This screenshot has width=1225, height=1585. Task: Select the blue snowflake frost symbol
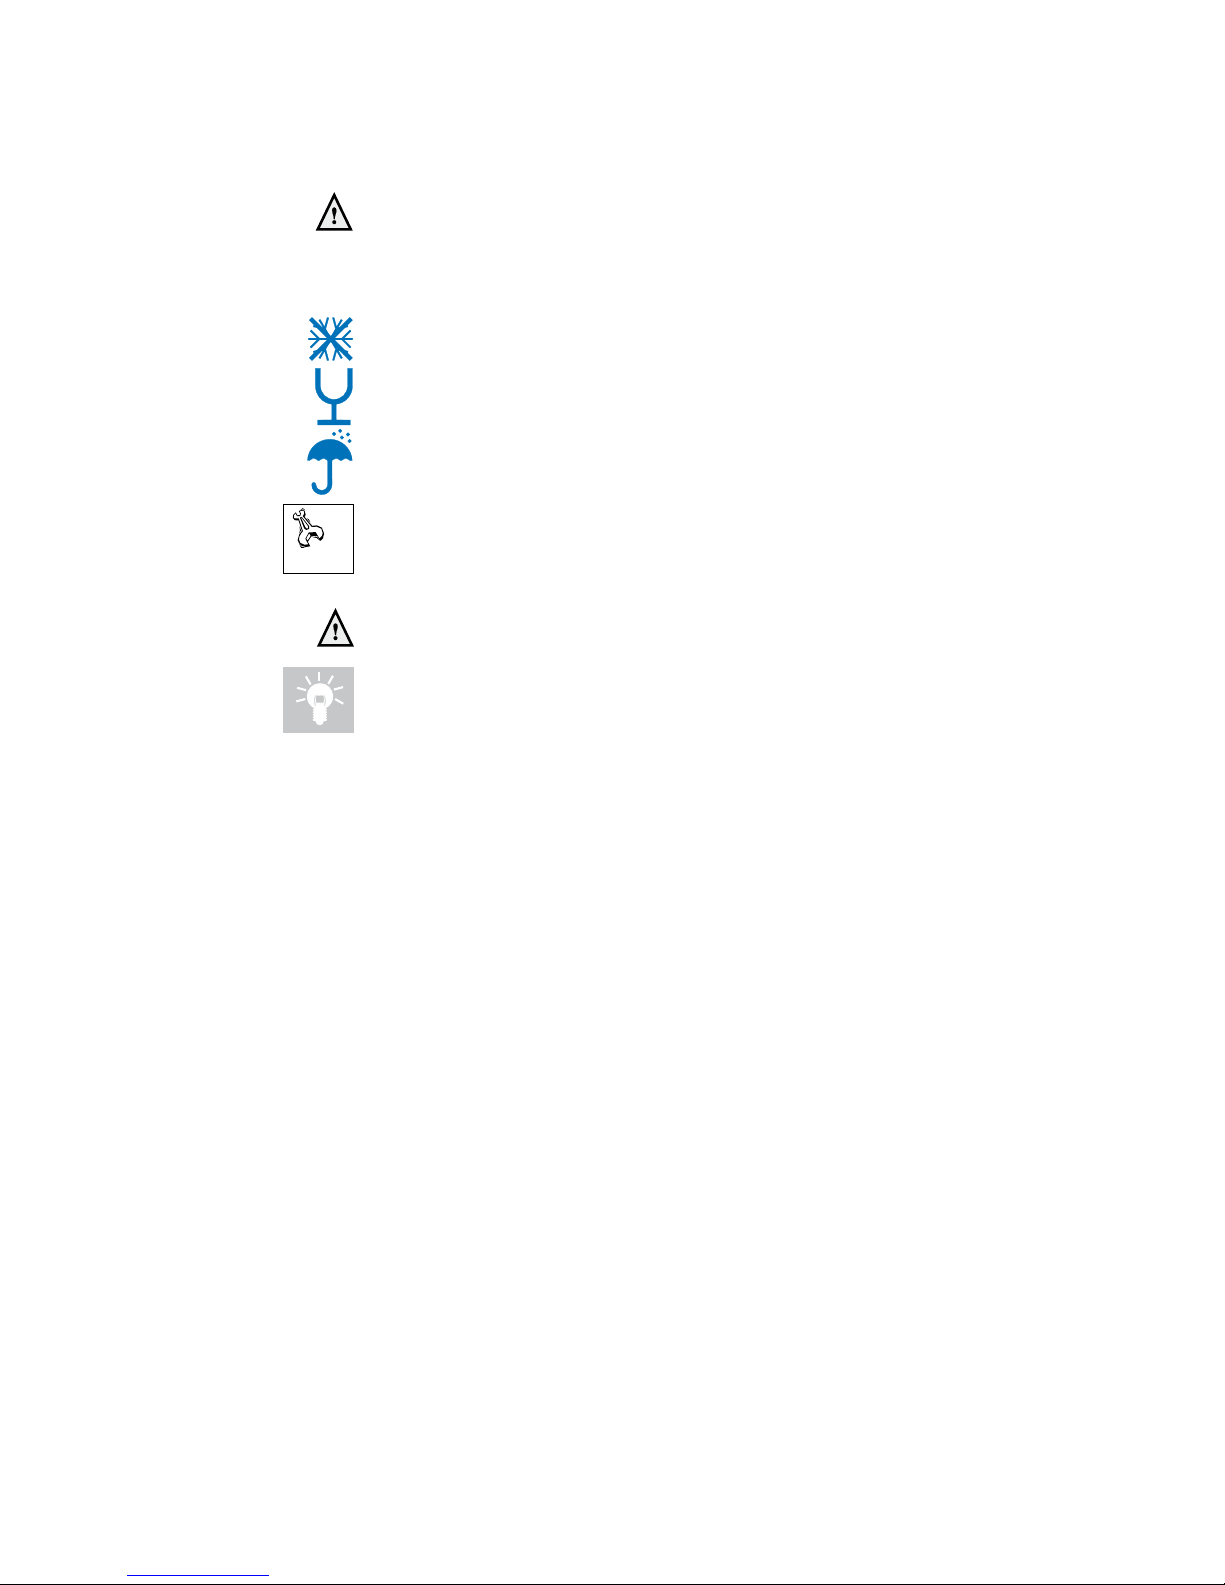click(331, 339)
